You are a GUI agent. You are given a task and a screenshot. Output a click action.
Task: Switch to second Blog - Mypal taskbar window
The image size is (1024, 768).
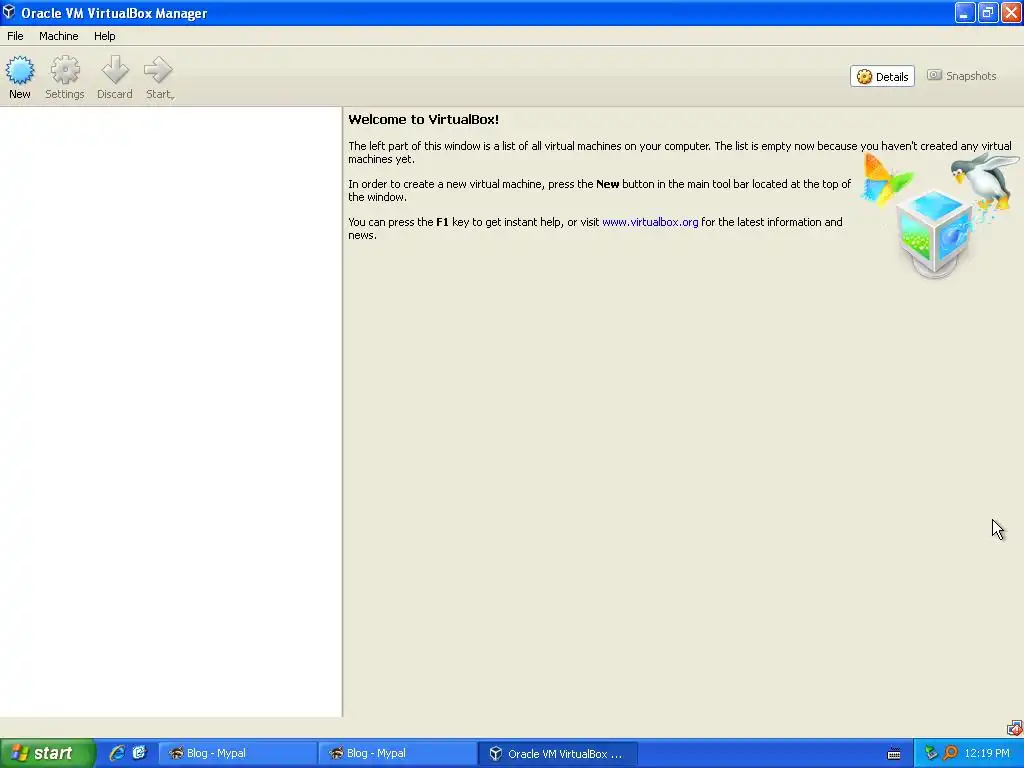pos(398,753)
